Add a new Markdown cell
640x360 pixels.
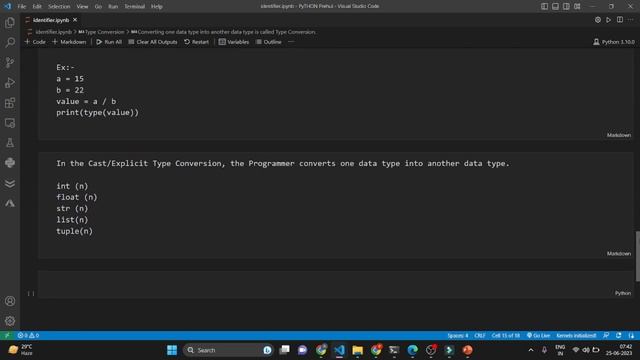click(x=69, y=42)
